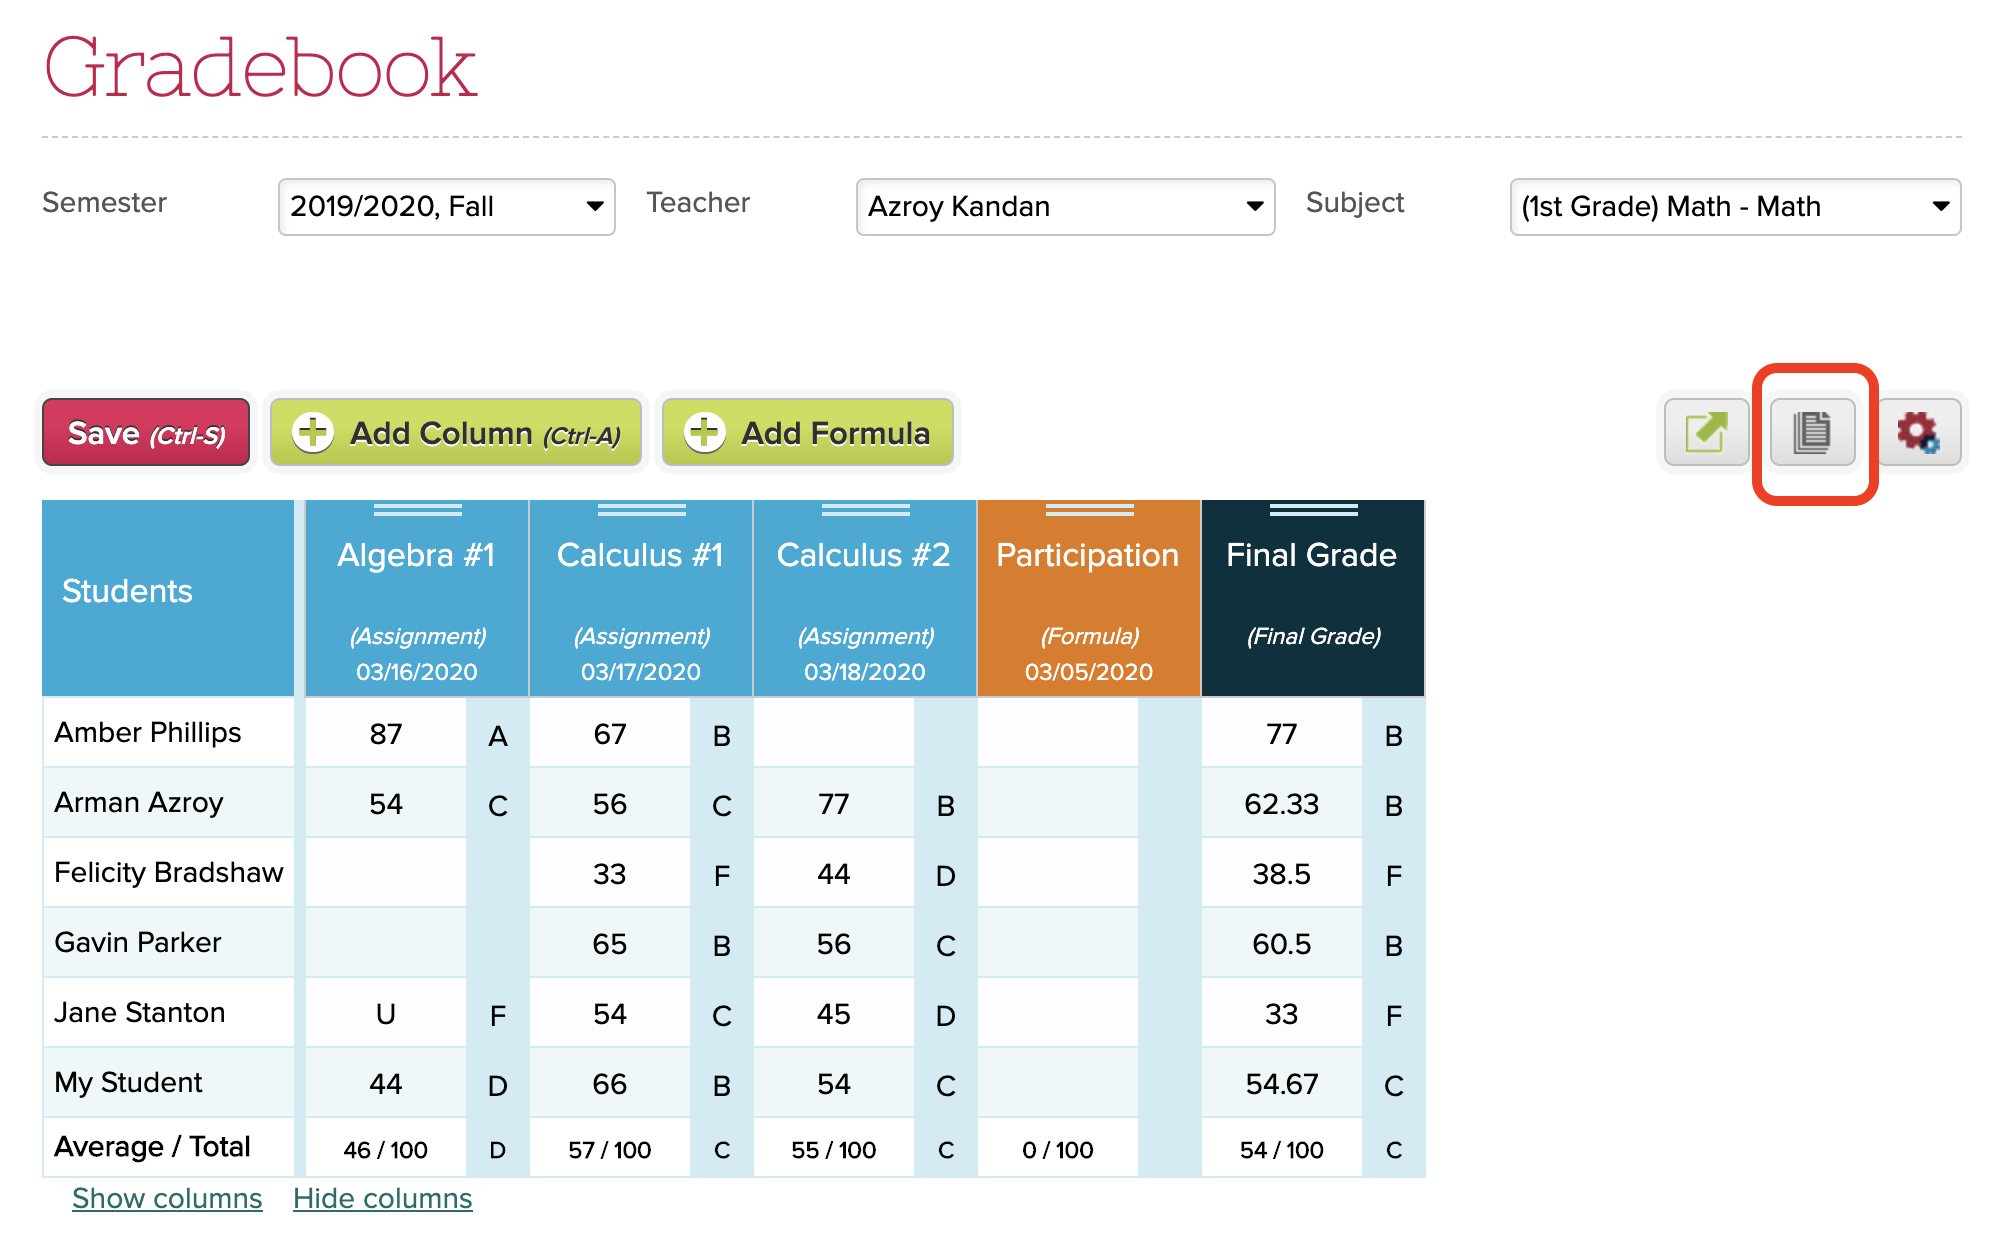Click Jane Stanton's Algebra #1 score U
Image resolution: width=2002 pixels, height=1242 pixels.
(x=385, y=1014)
